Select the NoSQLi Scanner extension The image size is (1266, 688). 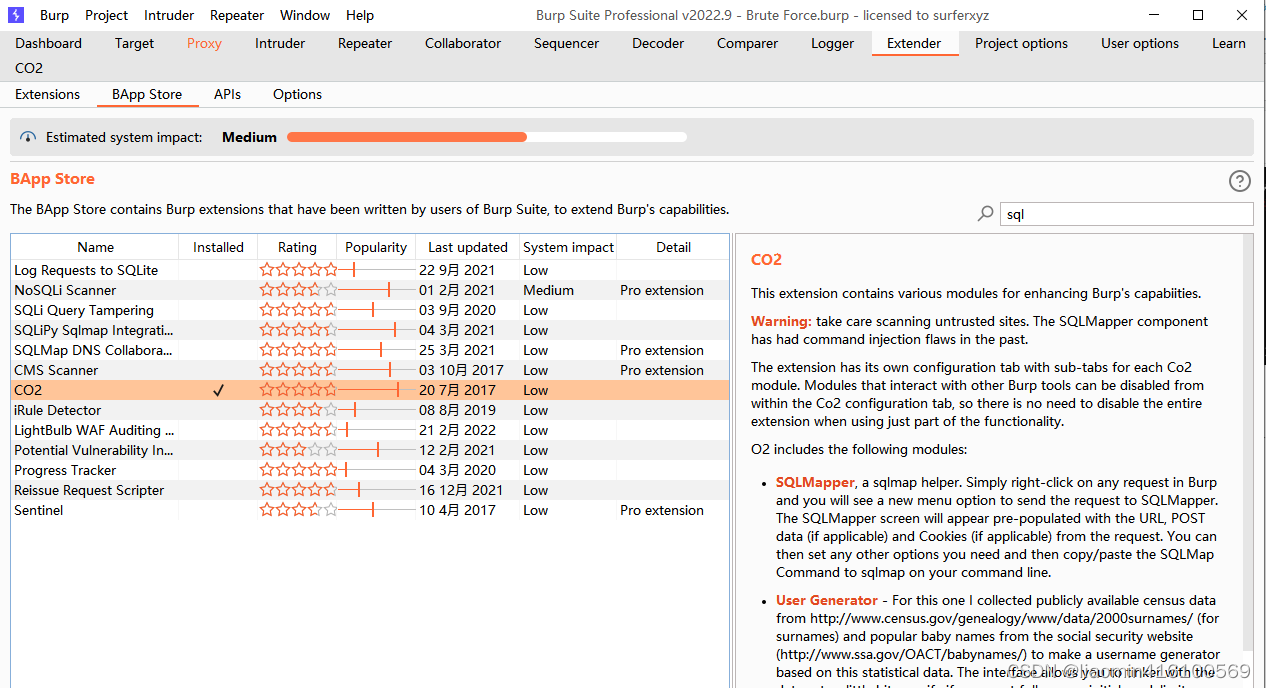tap(370, 290)
